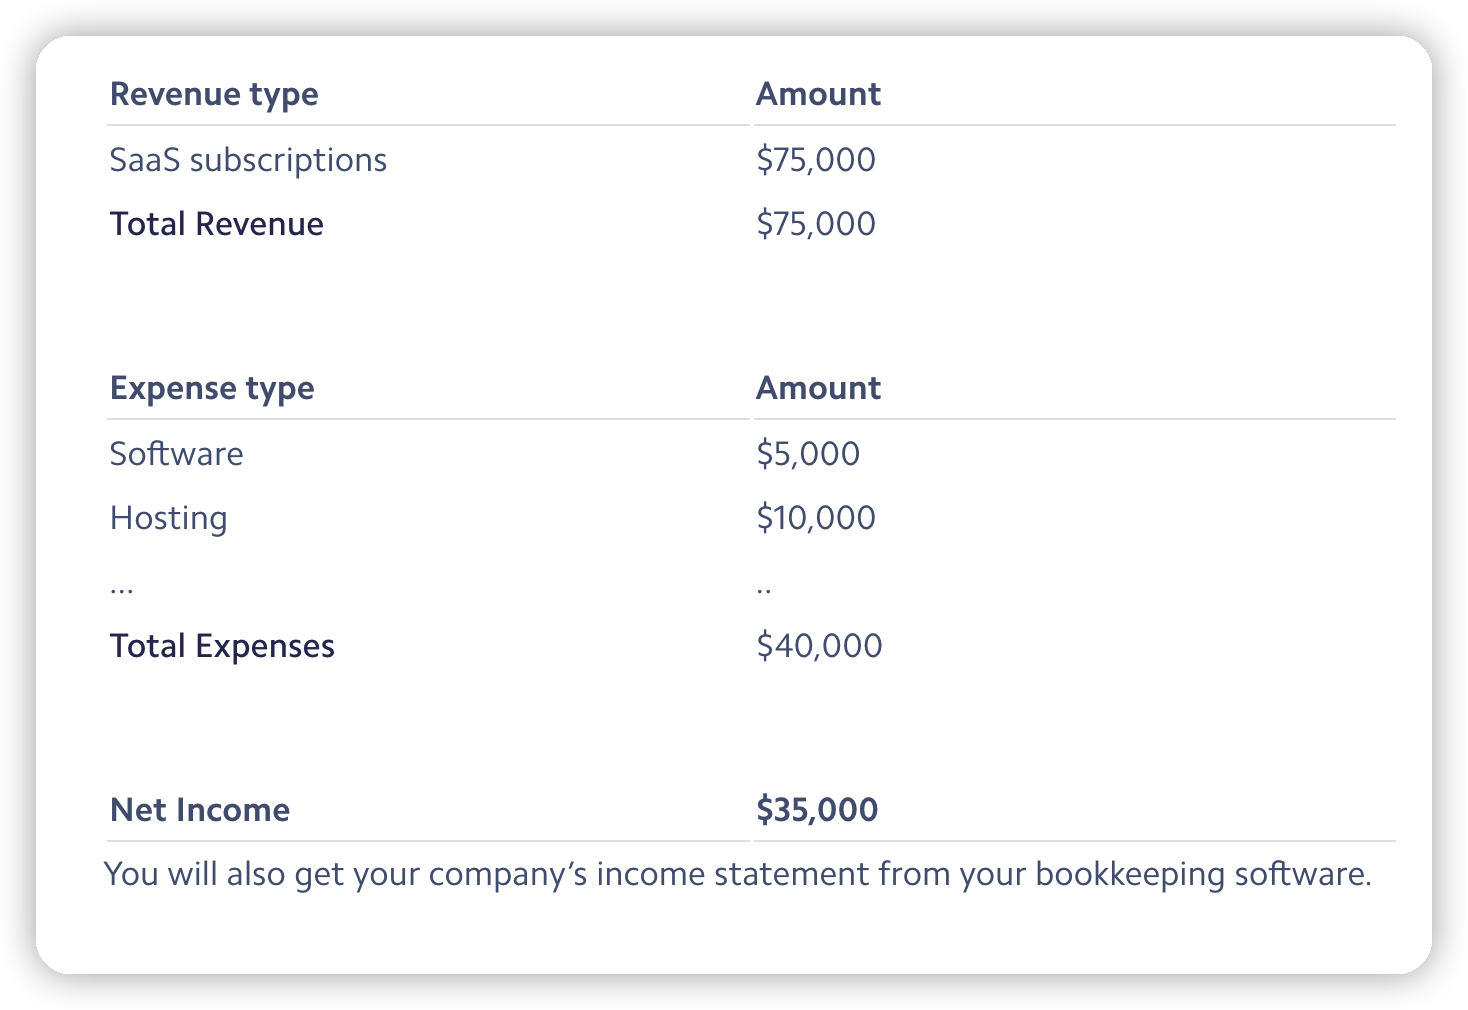Viewport: 1468px width, 1010px height.
Task: Click the $40,000 Total Expenses amount
Action: 819,647
